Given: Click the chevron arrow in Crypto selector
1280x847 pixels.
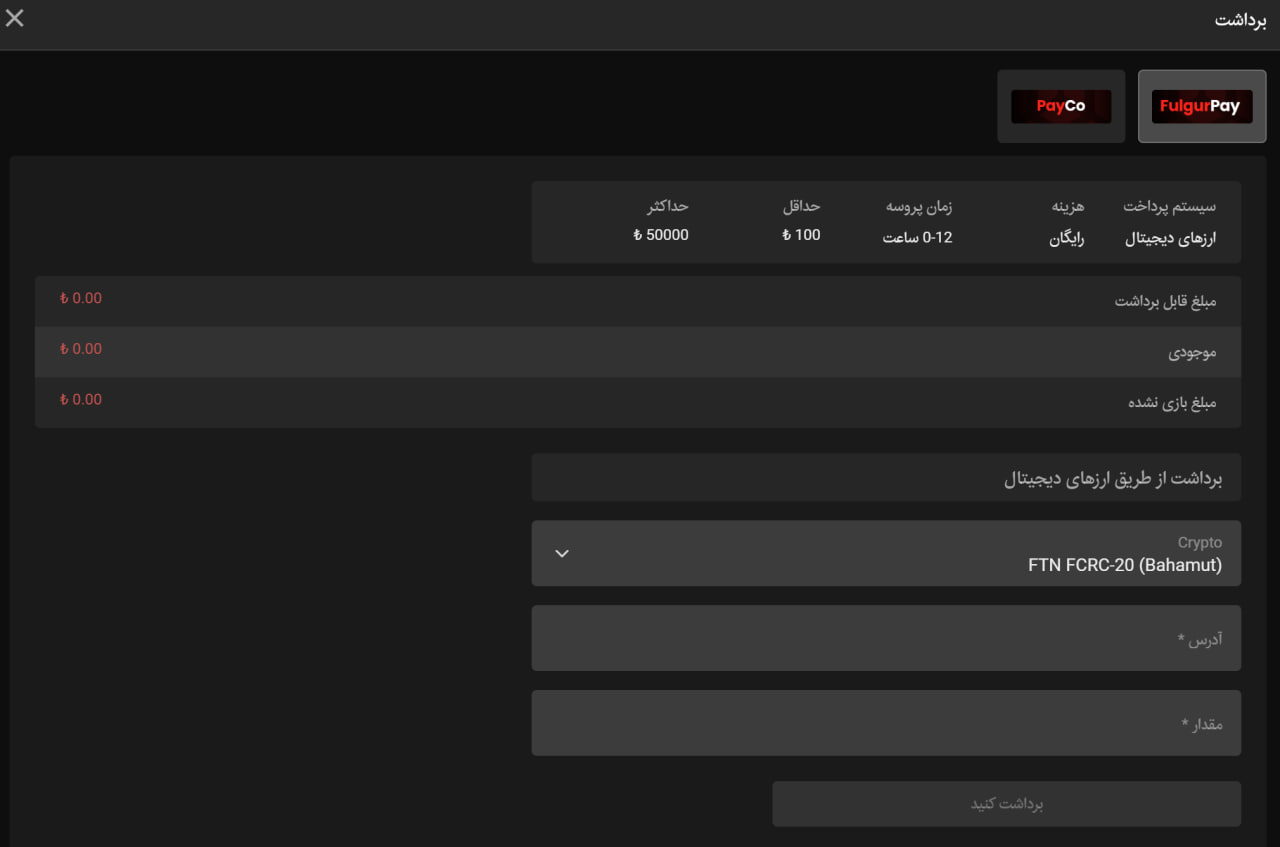Looking at the screenshot, I should coord(562,553).
